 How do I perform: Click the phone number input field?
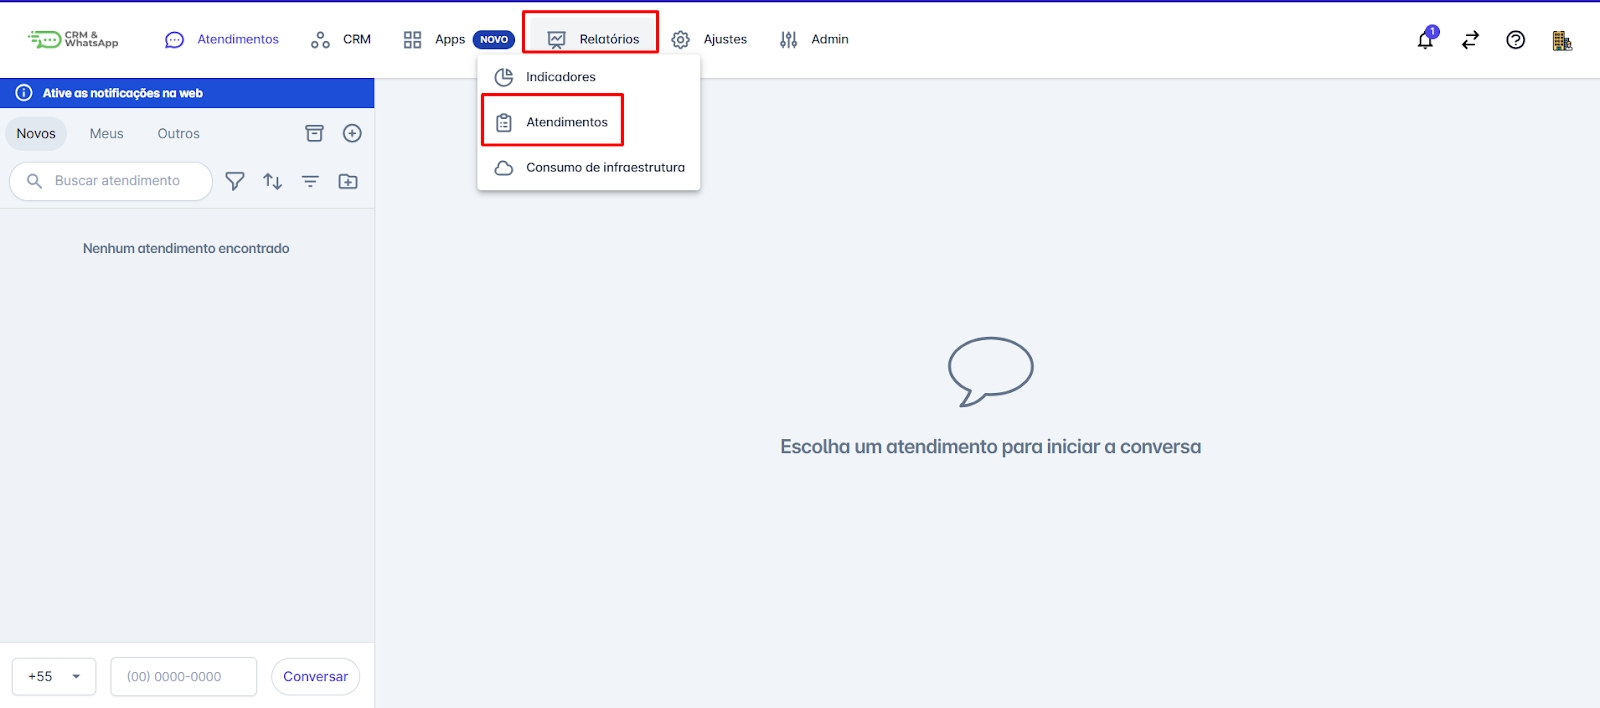point(184,676)
